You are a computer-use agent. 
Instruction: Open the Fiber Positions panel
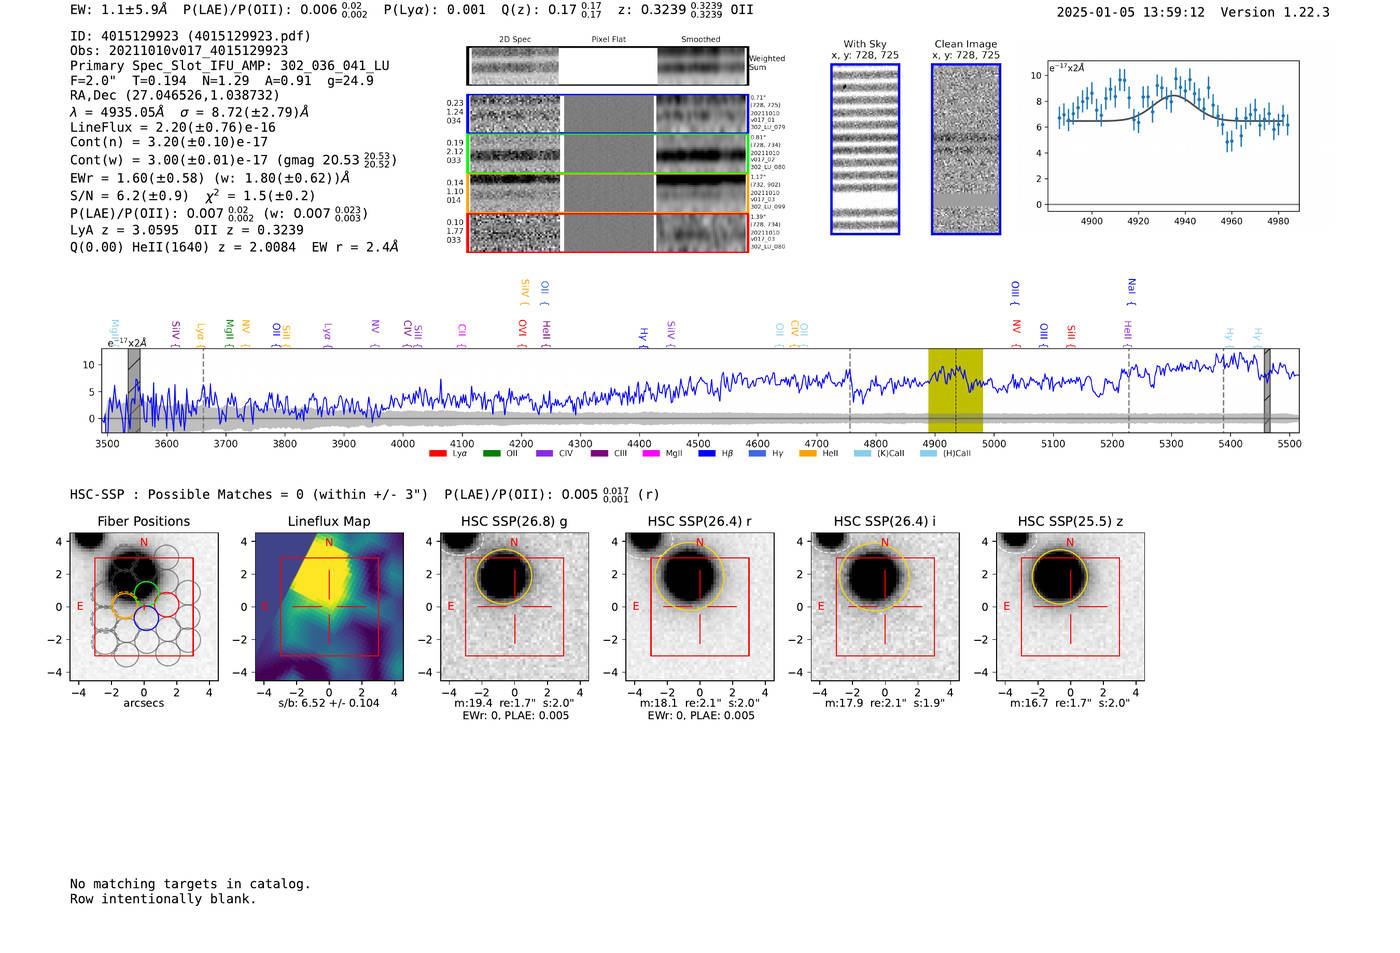coord(144,607)
